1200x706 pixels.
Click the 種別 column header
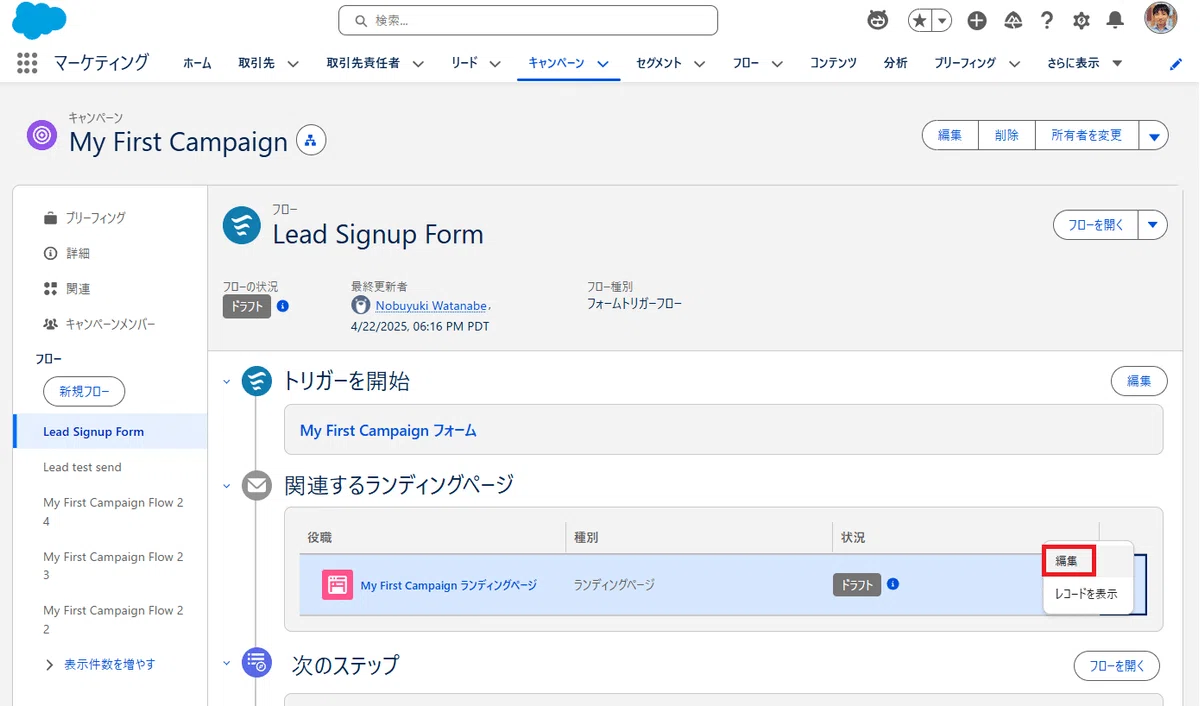coord(586,538)
